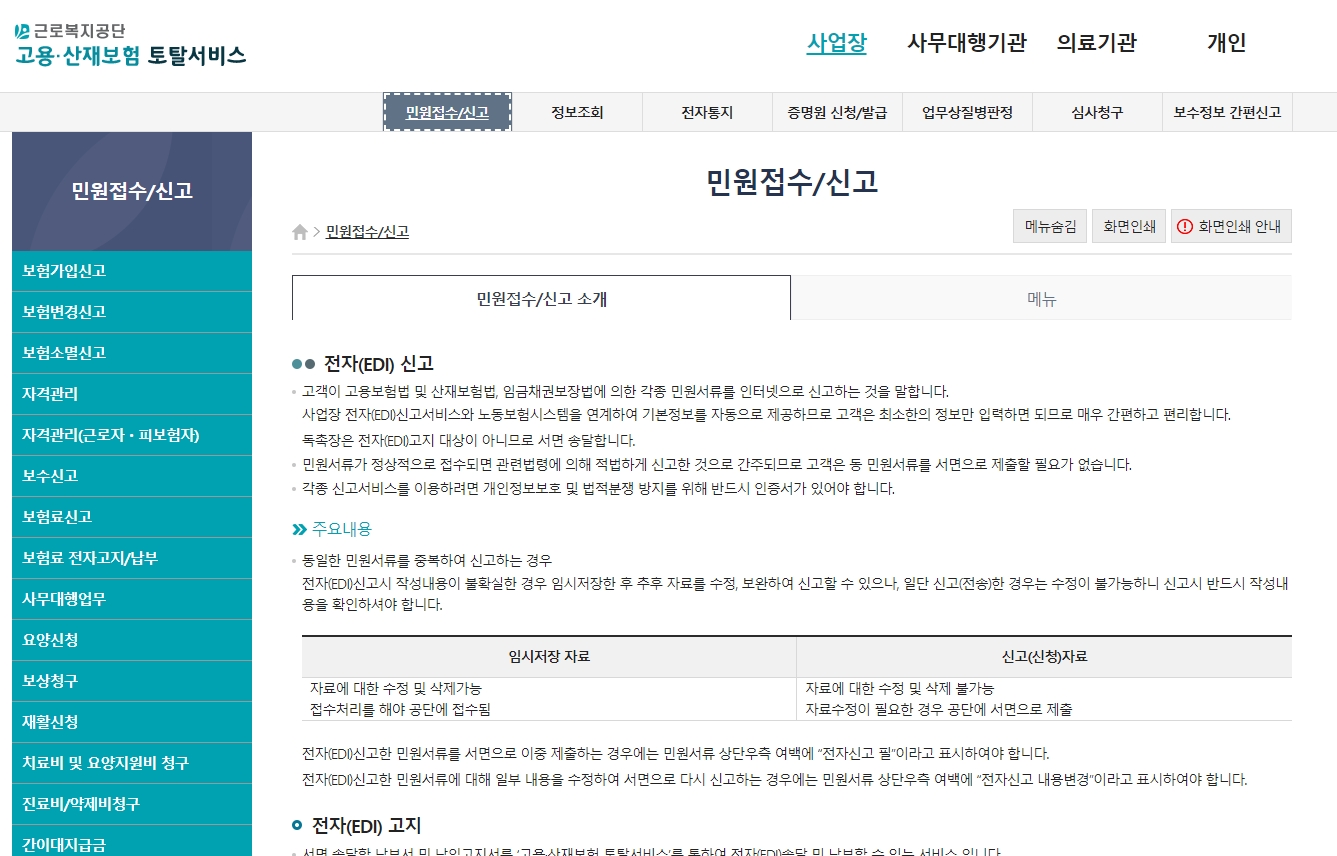Click the 화면인쇄 button
The height and width of the screenshot is (856, 1337).
tap(1128, 226)
